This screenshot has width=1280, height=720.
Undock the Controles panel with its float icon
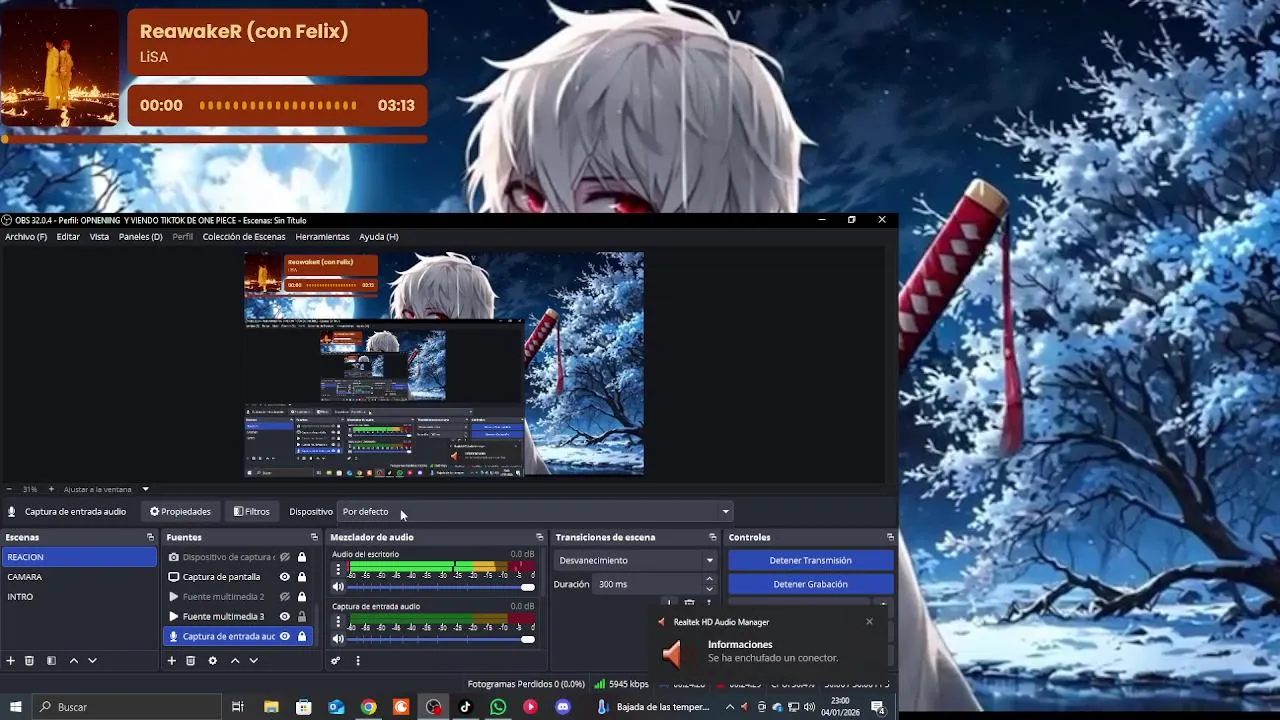[890, 537]
